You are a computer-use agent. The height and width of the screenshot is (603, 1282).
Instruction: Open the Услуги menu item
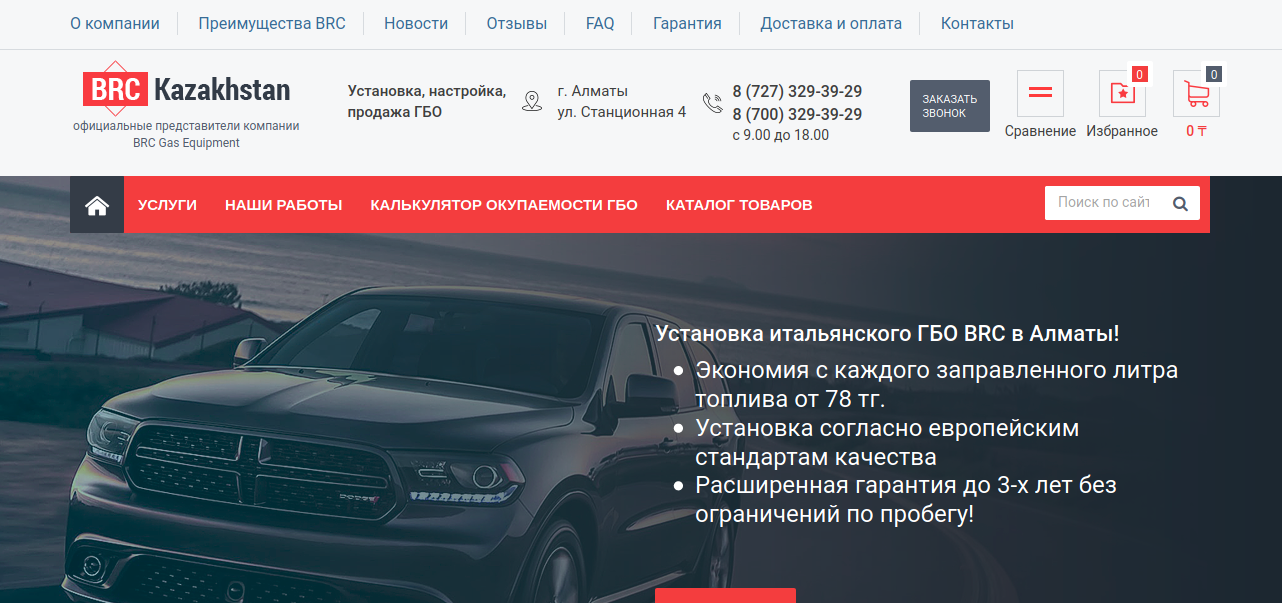[x=167, y=205]
